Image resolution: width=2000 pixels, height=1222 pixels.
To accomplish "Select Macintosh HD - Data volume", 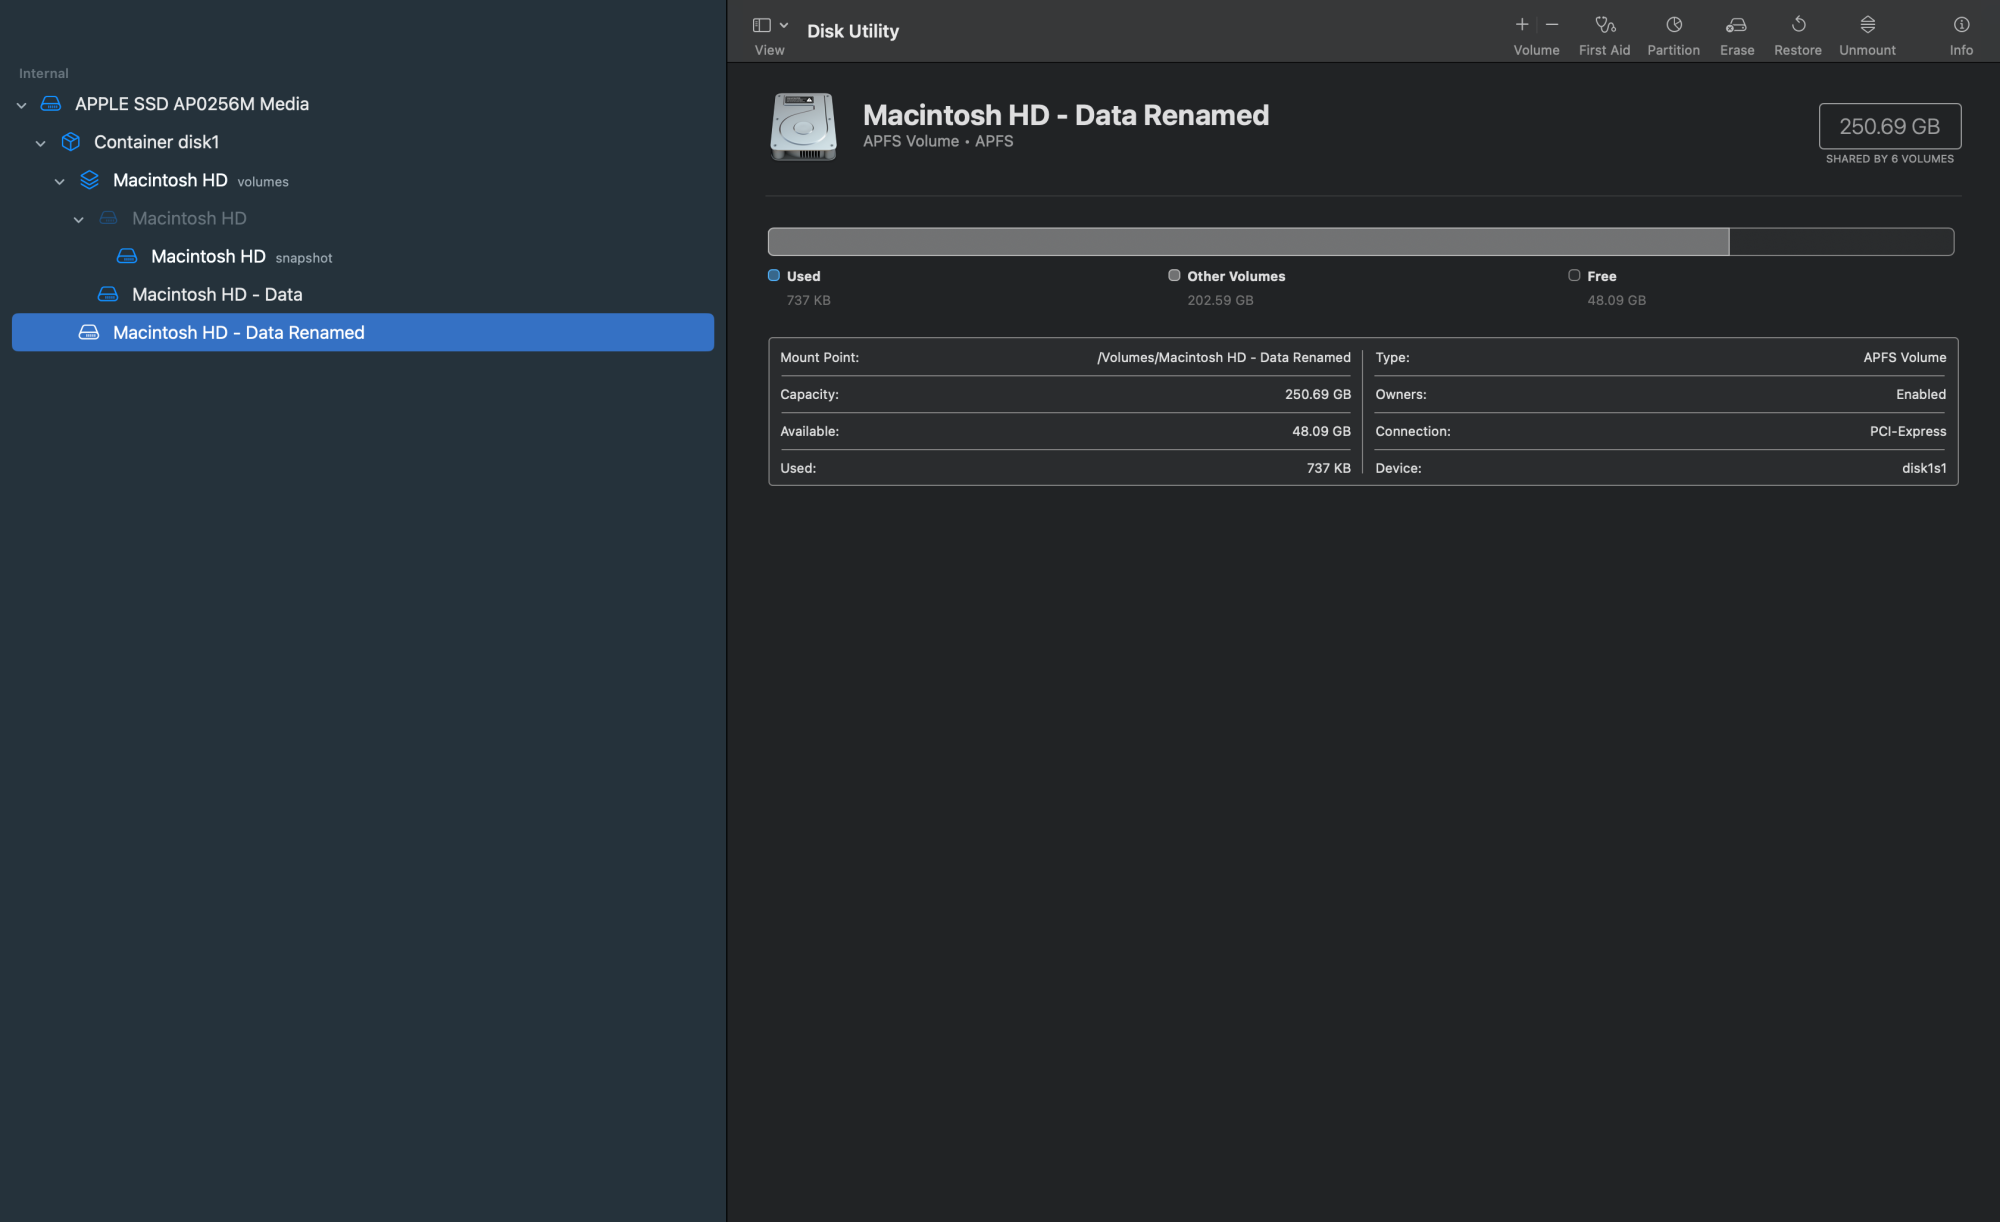I will point(217,295).
